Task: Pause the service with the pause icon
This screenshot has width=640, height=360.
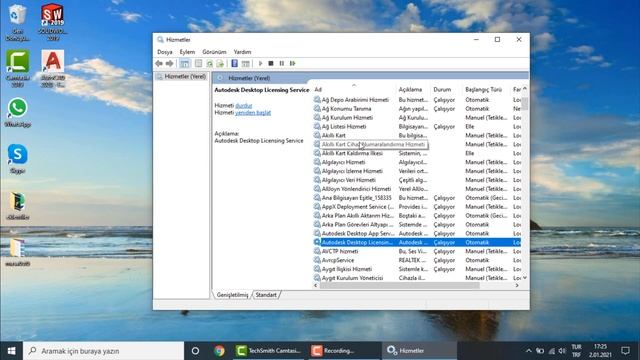Action: pos(282,63)
